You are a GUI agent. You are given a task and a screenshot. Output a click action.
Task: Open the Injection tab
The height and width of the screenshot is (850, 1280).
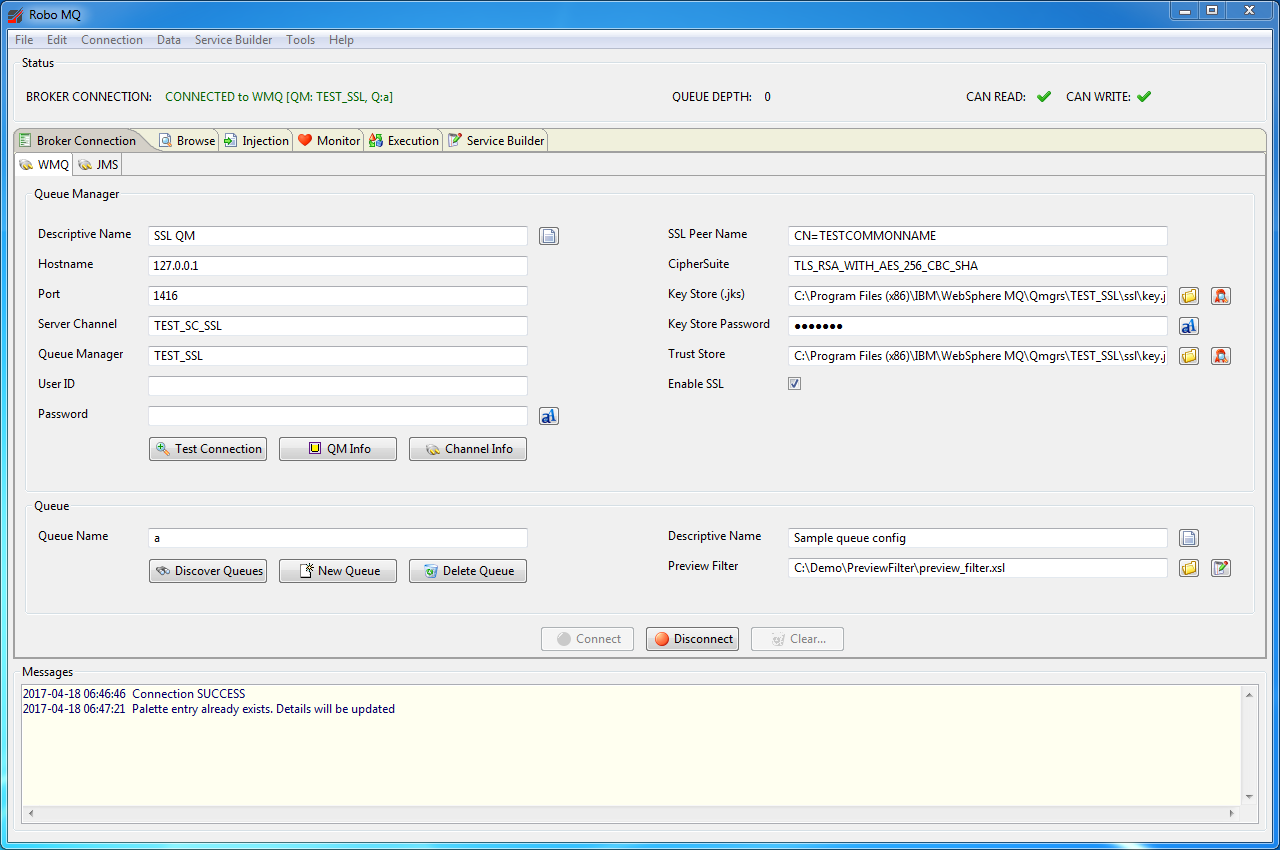pyautogui.click(x=256, y=141)
